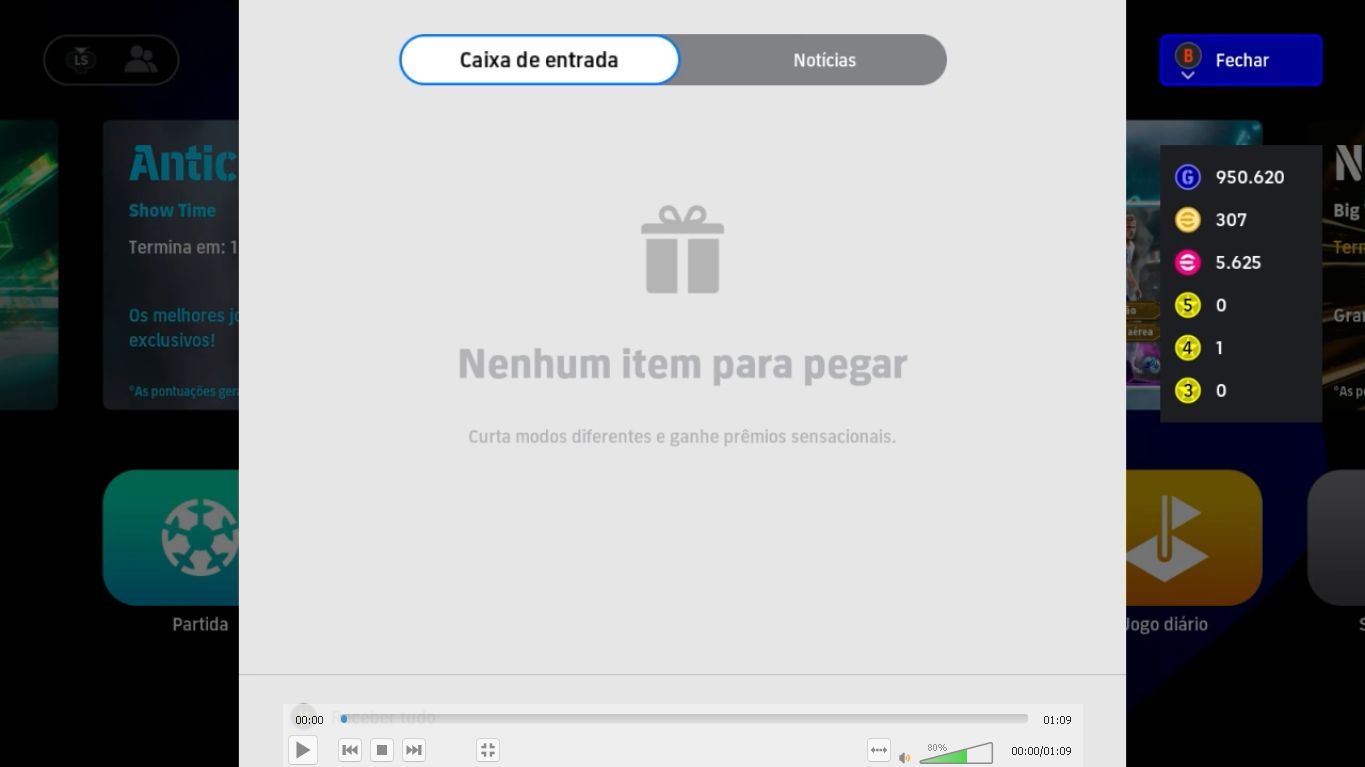Image resolution: width=1365 pixels, height=767 pixels.
Task: Exit fullscreen using the shrink icon
Action: [488, 750]
